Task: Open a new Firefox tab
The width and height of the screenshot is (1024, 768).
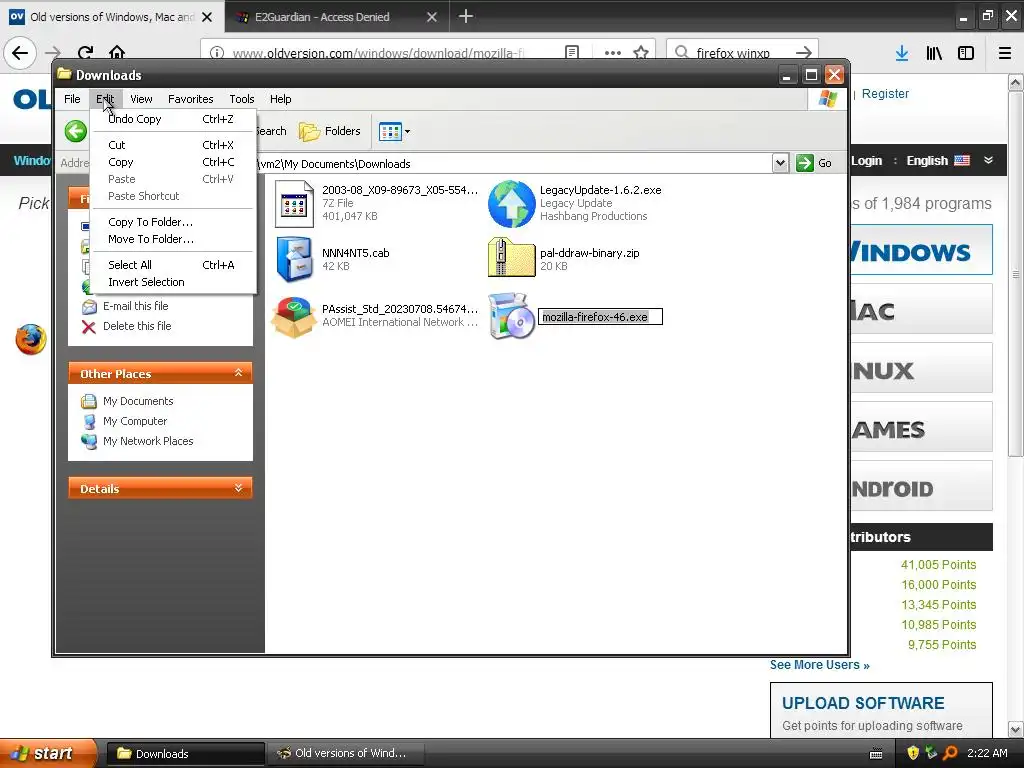Action: point(466,16)
